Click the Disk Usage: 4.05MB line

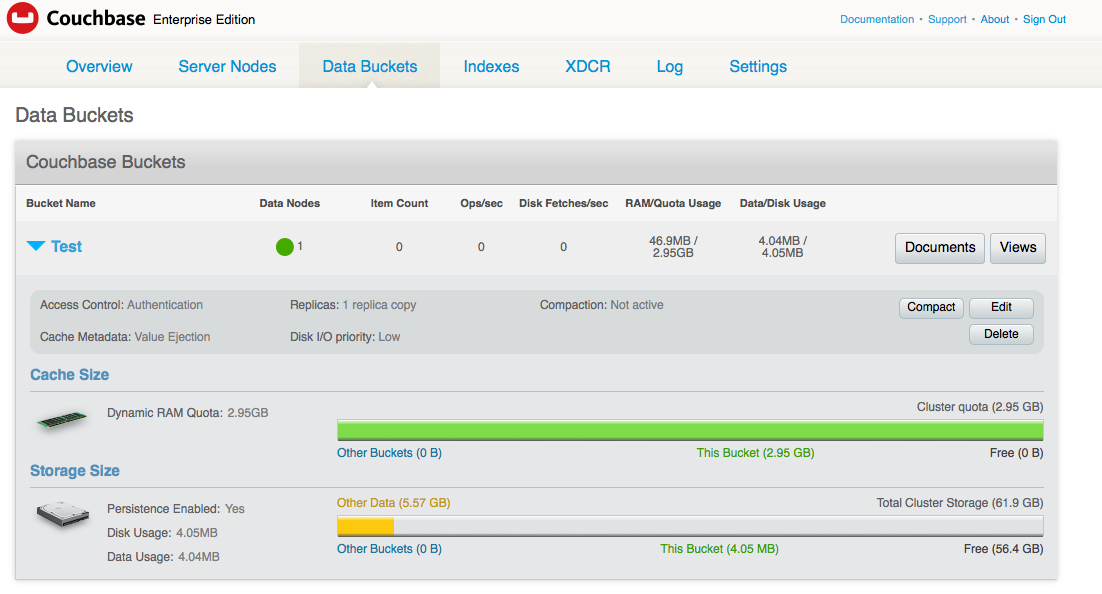coord(162,533)
